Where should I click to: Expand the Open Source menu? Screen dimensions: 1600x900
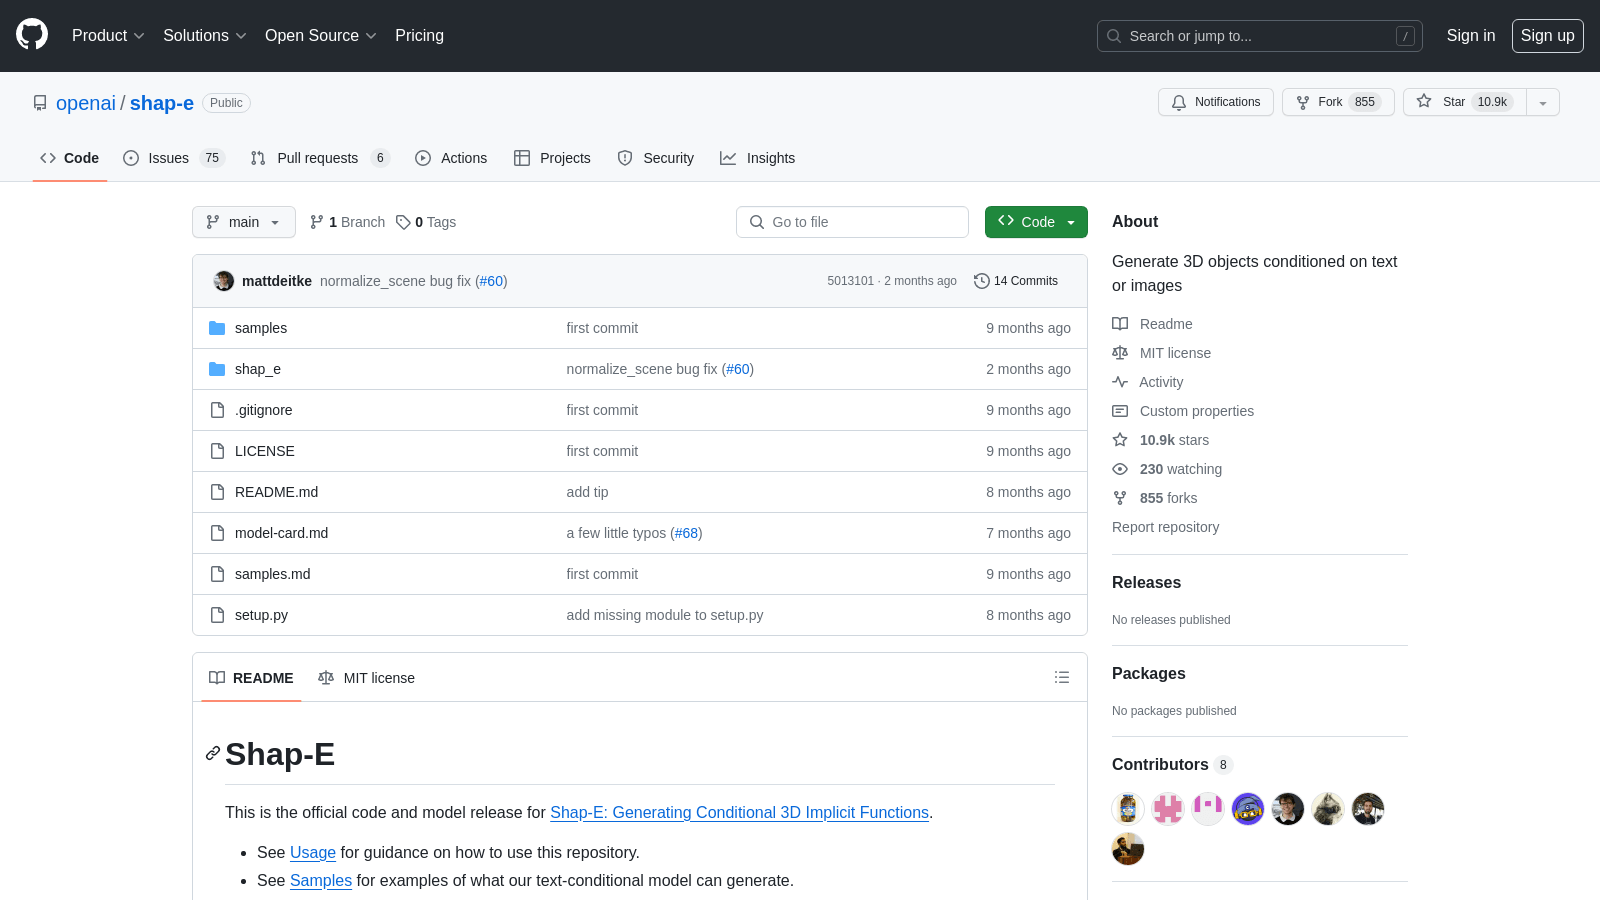click(321, 35)
